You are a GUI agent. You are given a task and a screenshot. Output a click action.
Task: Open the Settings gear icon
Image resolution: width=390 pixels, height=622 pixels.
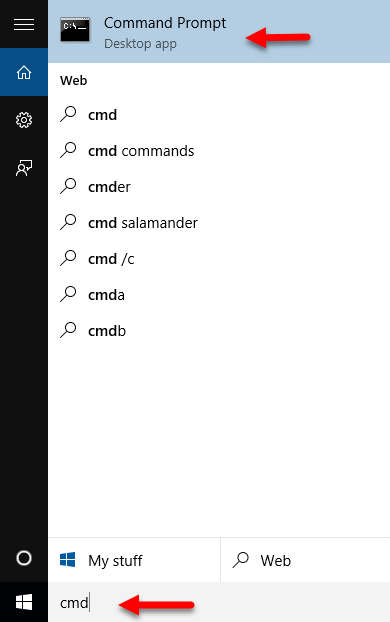coord(24,120)
